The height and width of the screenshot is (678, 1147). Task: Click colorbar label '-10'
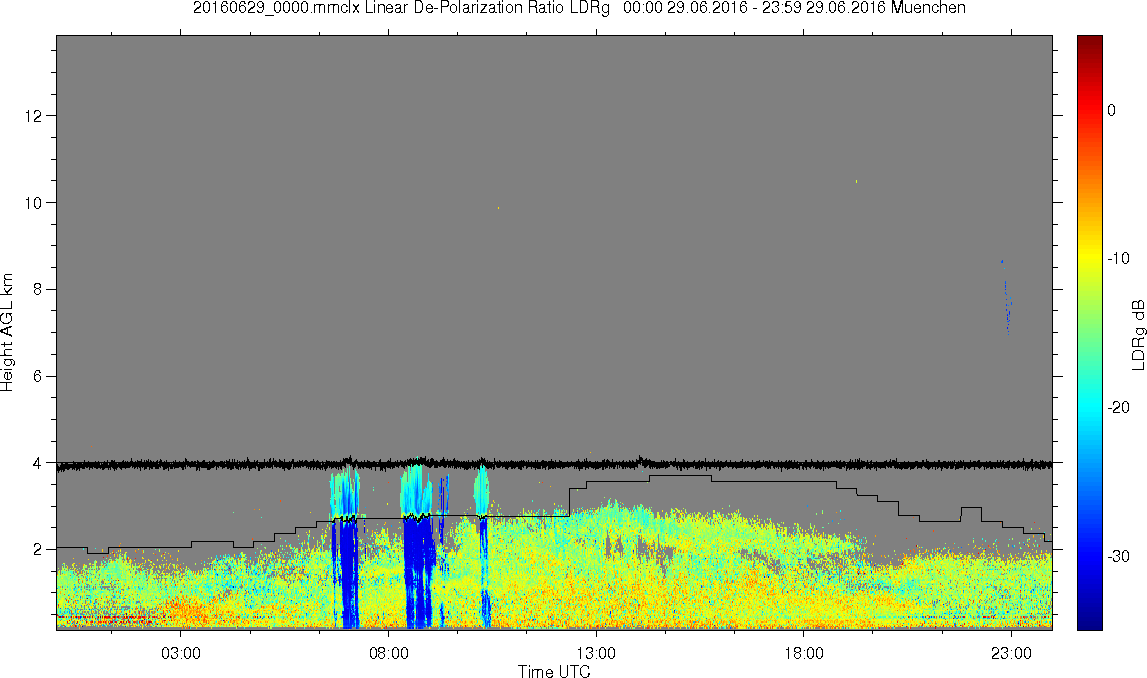point(1118,259)
